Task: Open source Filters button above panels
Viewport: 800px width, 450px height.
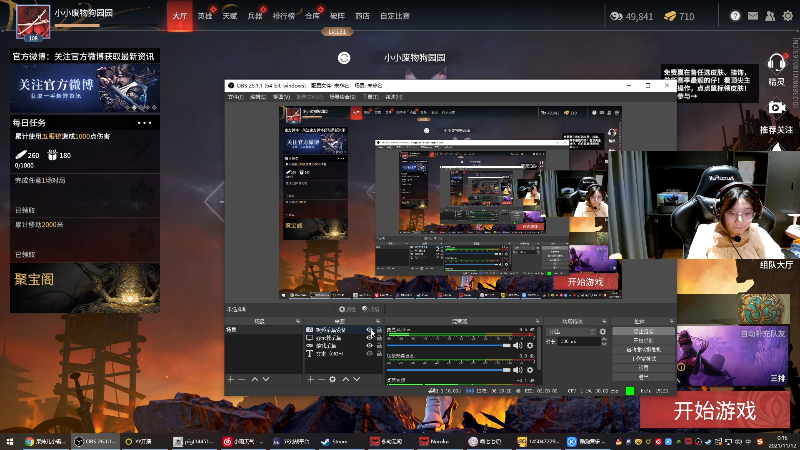Action: (371, 309)
